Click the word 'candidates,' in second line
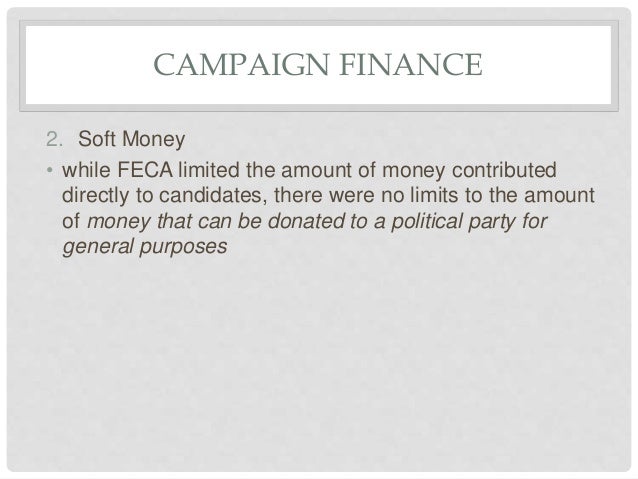 pos(213,195)
